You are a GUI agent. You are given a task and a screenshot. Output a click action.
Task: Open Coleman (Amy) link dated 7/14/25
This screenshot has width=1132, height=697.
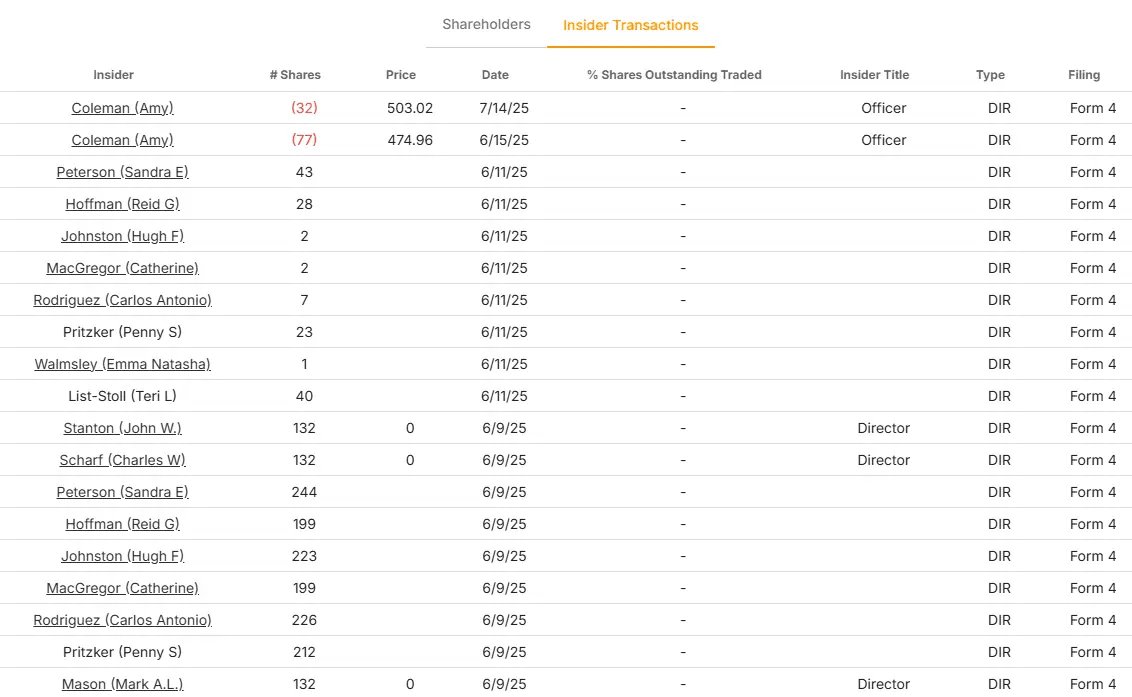coord(122,108)
